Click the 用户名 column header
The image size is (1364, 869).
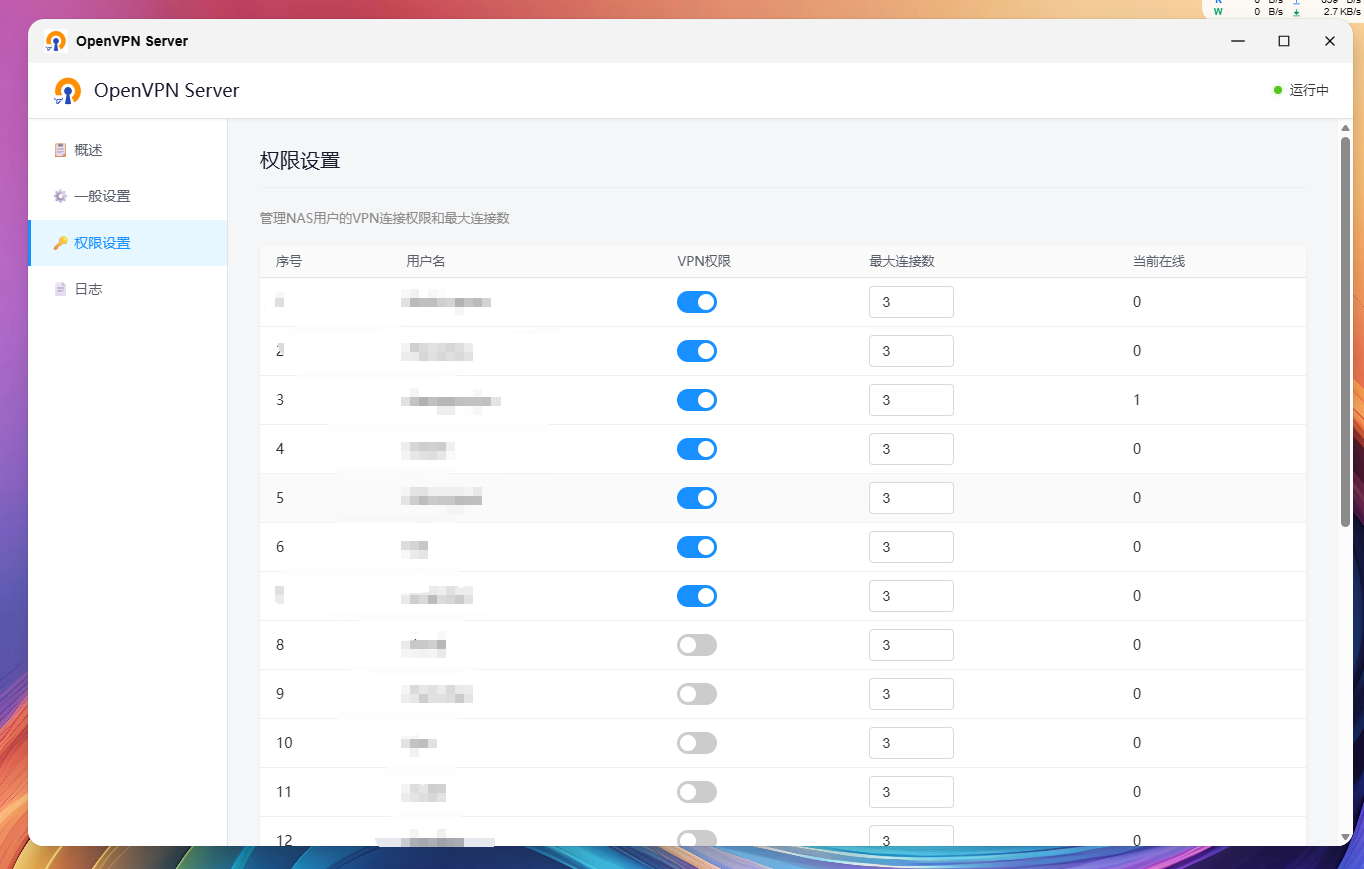[x=426, y=261]
